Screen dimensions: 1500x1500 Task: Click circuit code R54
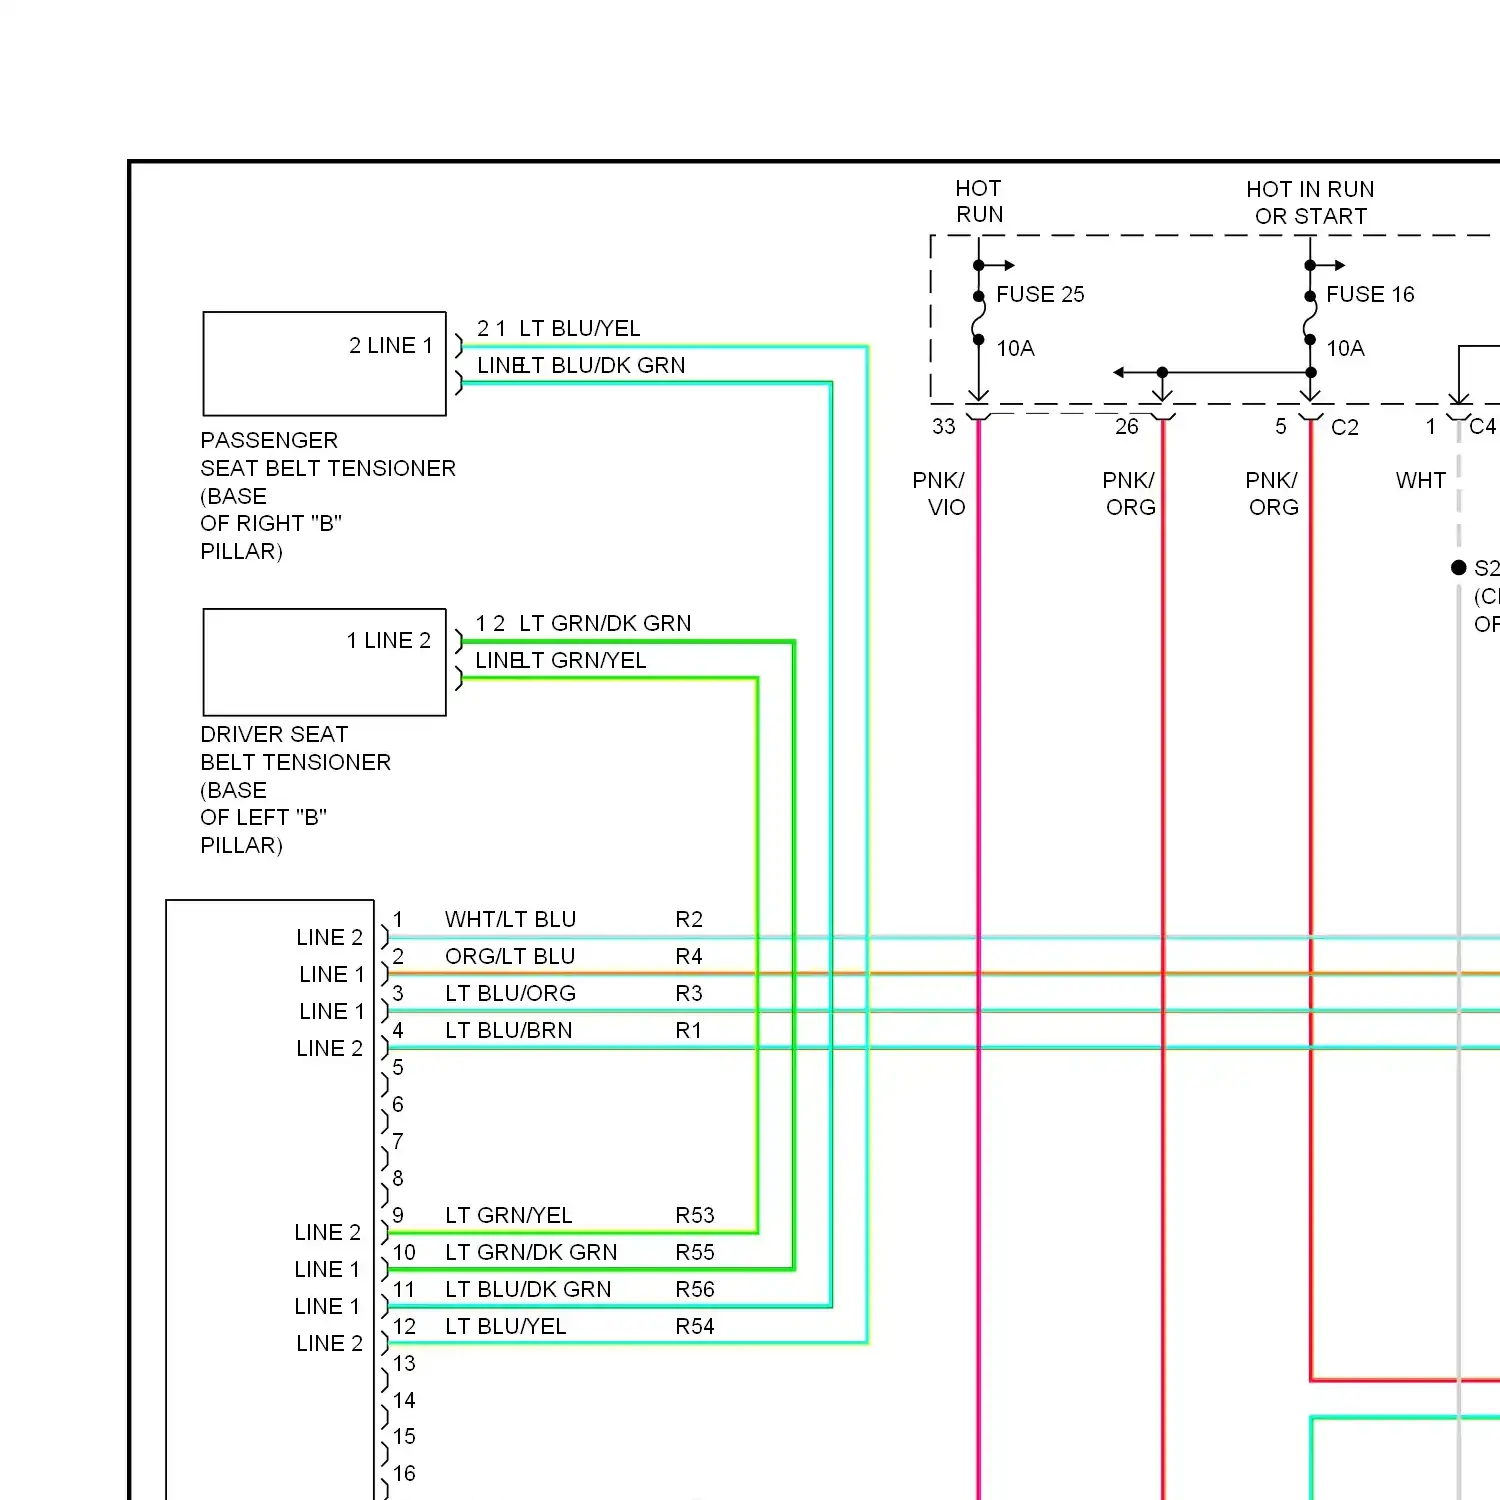point(695,1326)
